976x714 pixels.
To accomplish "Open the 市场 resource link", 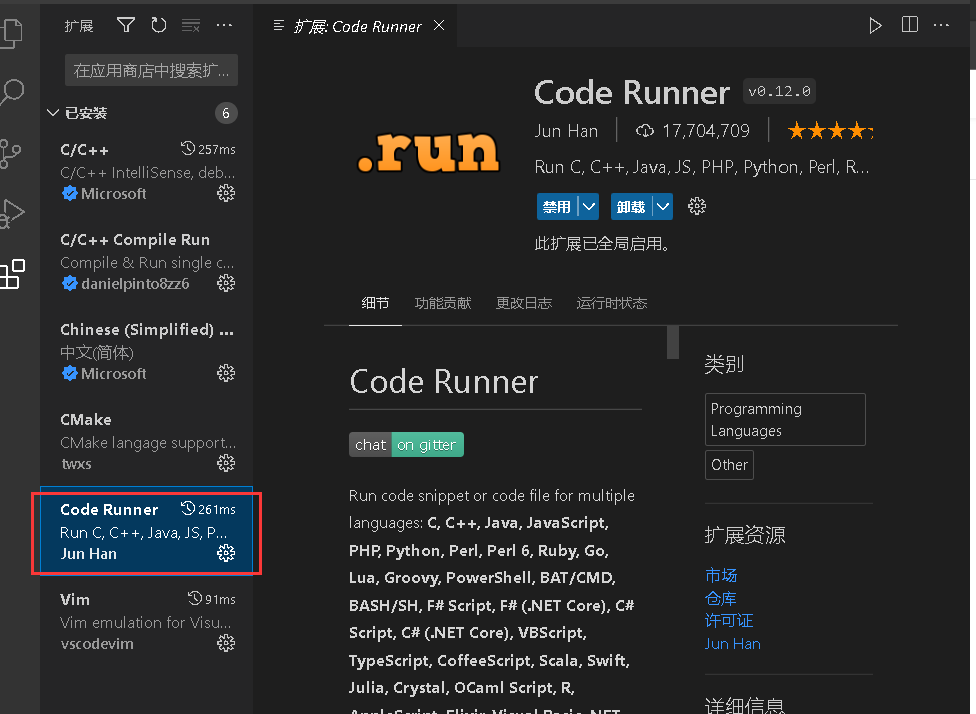I will 720,575.
